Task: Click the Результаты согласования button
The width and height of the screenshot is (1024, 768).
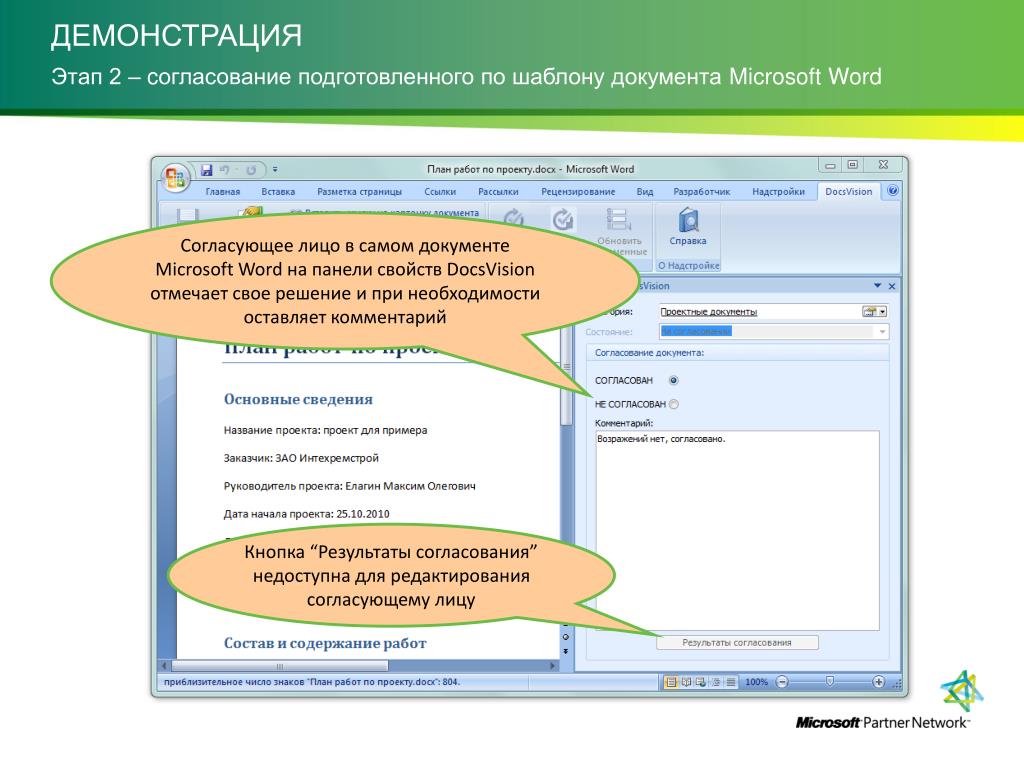Action: 737,643
